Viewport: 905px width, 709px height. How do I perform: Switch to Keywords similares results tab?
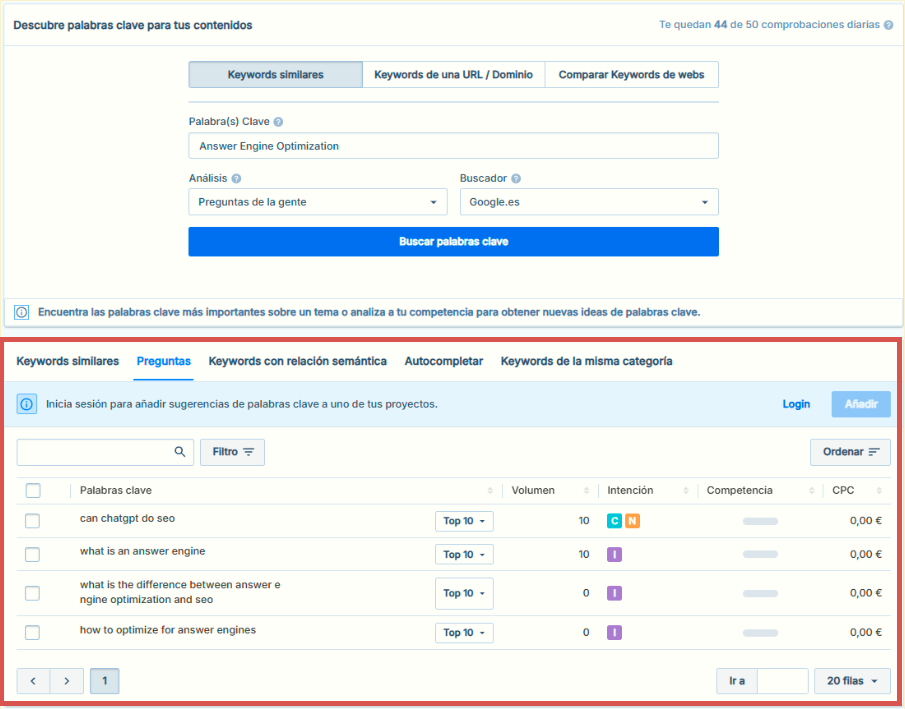[68, 361]
